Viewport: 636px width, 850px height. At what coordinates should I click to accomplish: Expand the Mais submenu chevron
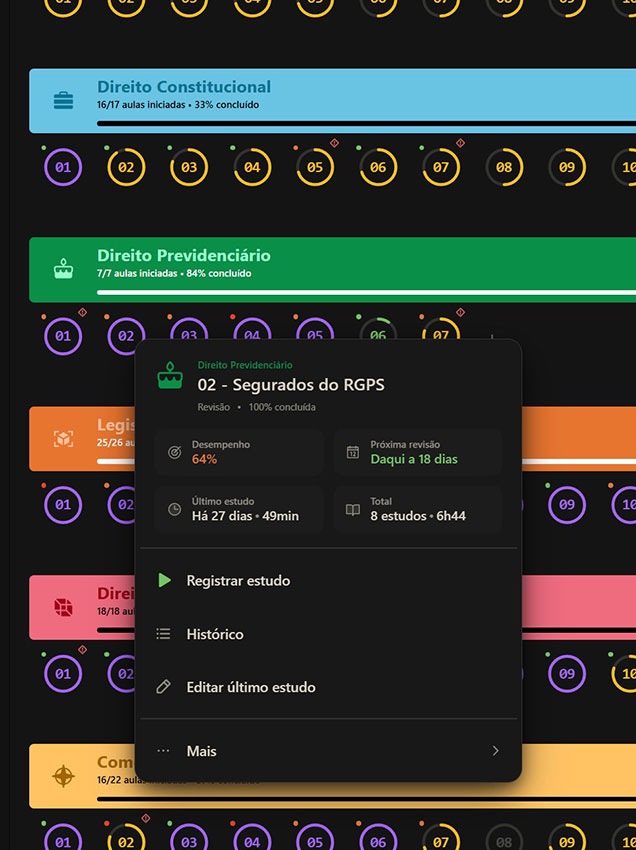(495, 751)
